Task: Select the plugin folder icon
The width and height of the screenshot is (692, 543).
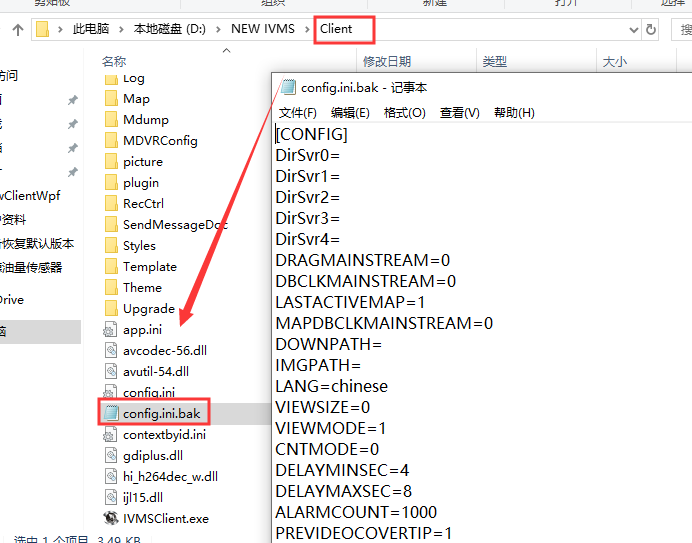Action: pyautogui.click(x=111, y=182)
